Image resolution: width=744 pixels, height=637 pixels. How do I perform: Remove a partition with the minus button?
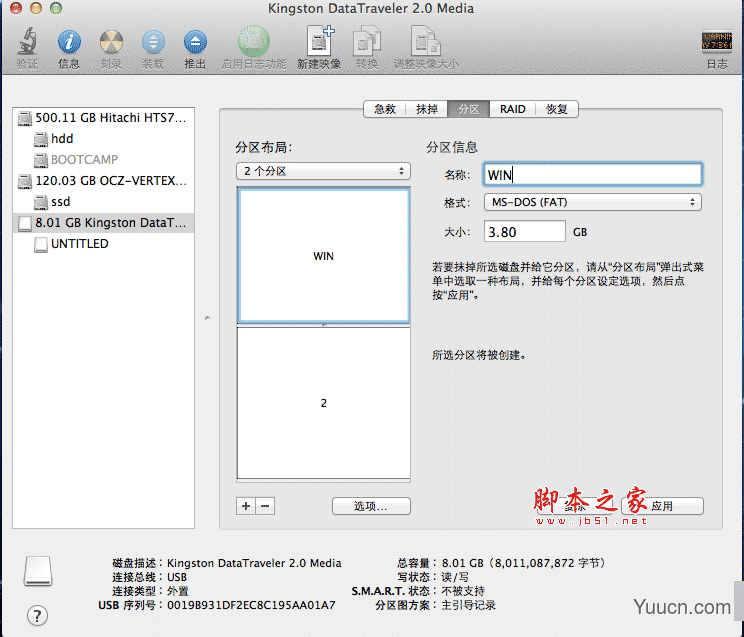(265, 506)
